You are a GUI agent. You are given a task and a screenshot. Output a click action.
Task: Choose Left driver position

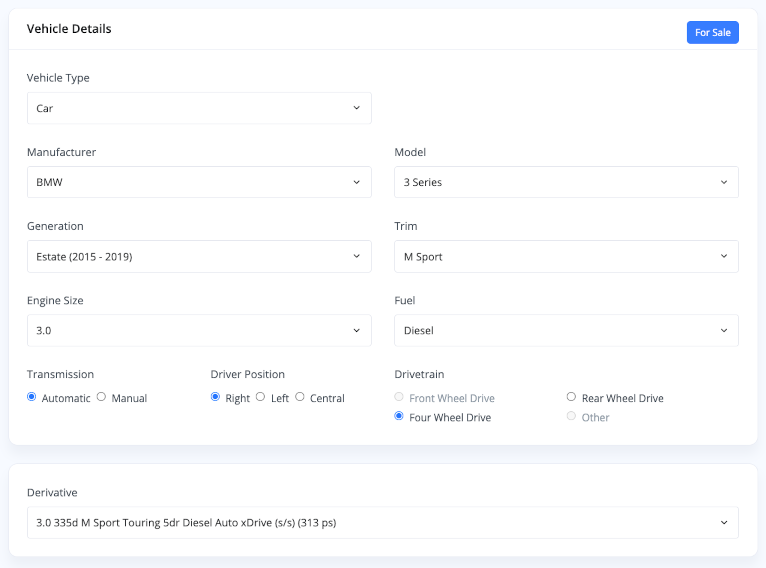pos(260,397)
